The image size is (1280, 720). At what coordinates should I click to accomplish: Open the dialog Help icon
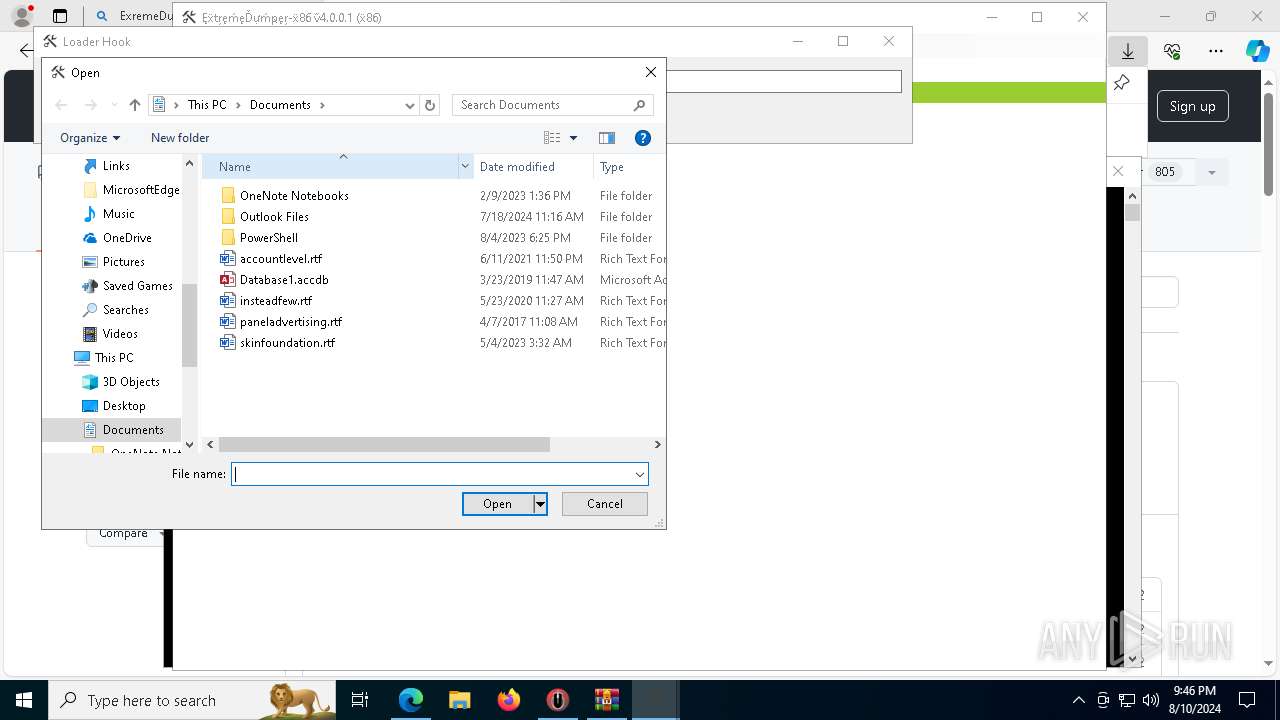pos(643,138)
